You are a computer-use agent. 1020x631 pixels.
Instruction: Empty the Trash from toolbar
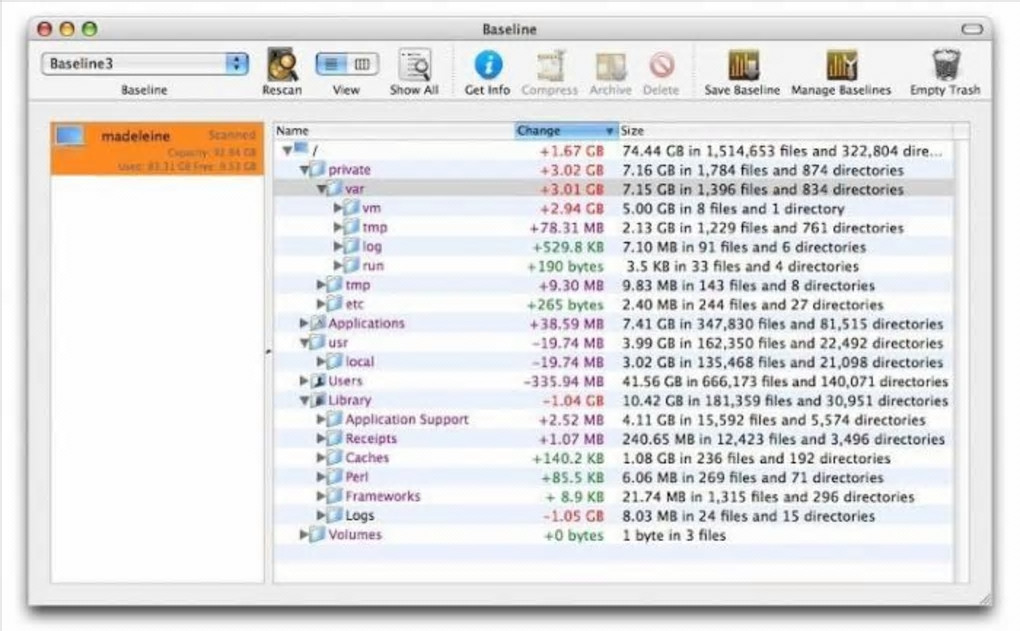(x=945, y=65)
